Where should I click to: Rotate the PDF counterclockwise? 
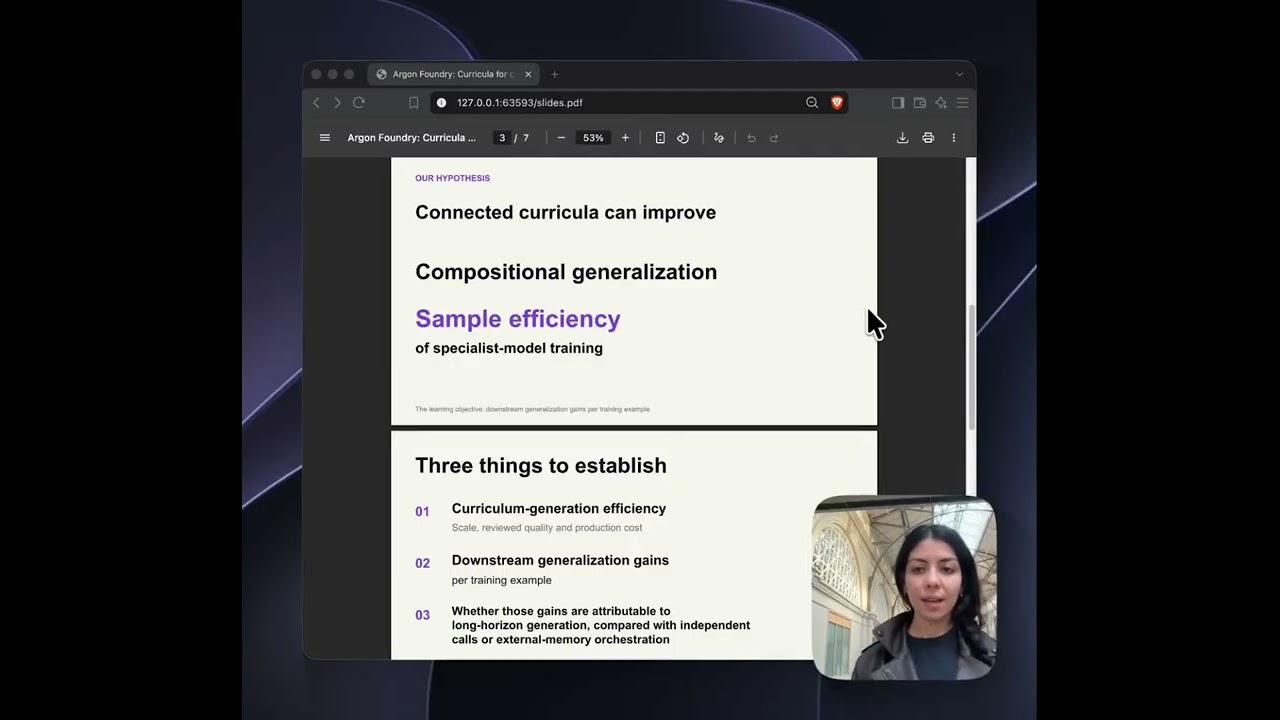(x=683, y=138)
